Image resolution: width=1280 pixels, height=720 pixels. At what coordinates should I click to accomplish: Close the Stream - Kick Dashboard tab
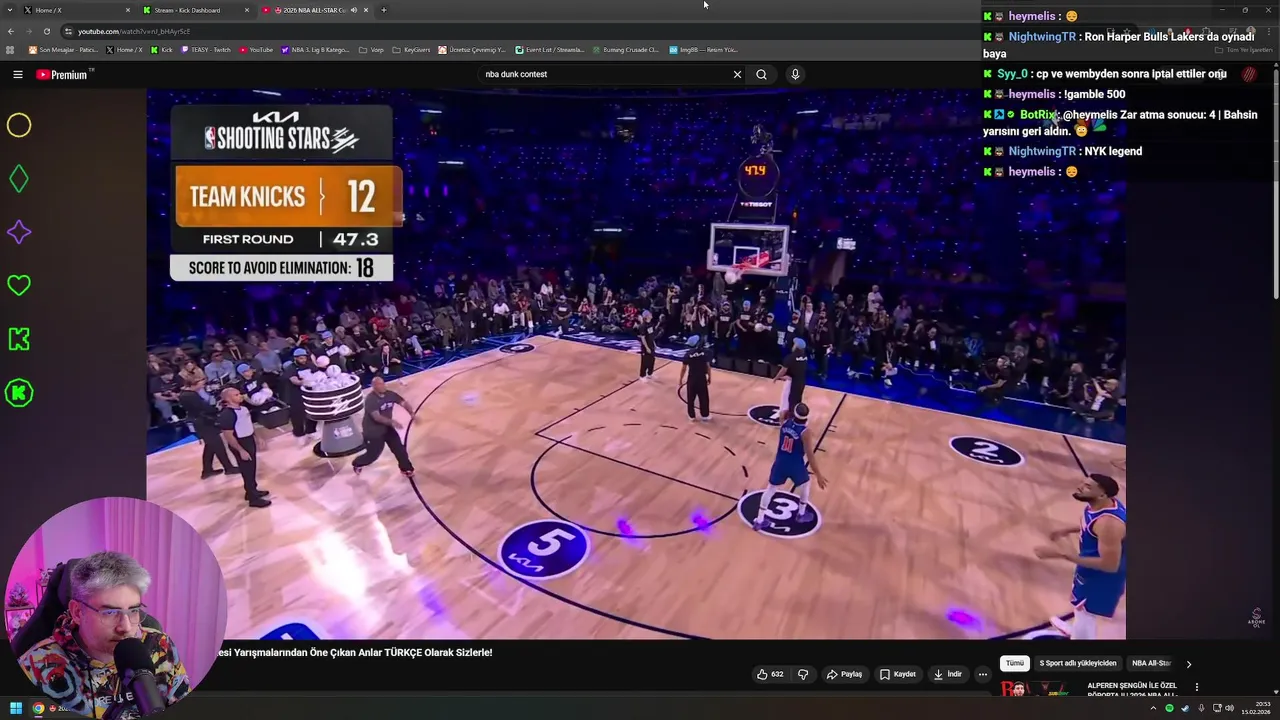tap(247, 10)
